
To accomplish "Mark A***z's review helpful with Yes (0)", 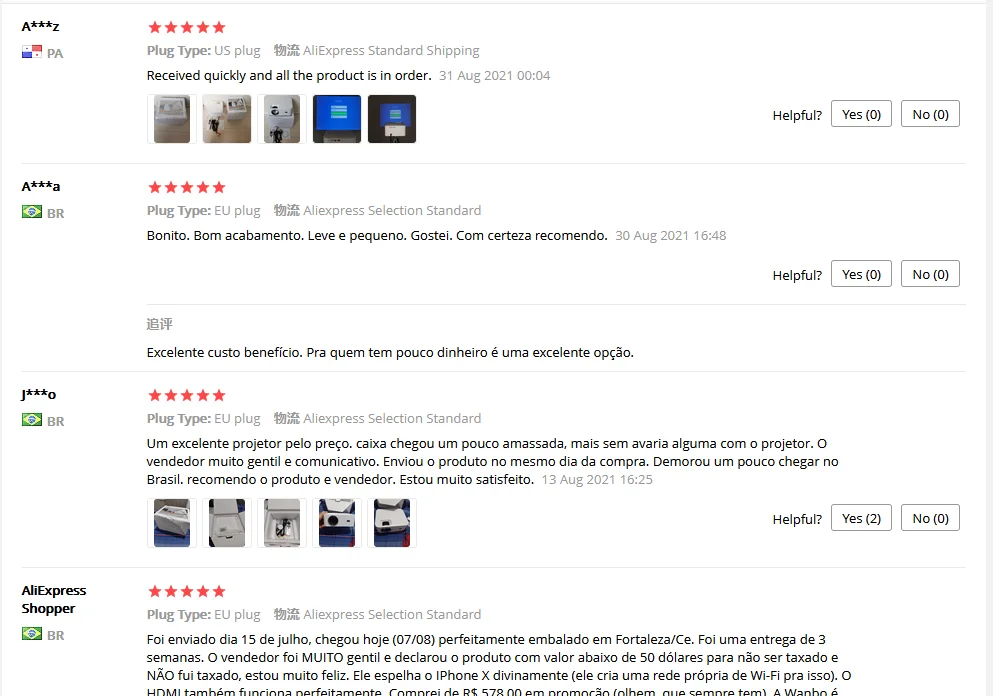I will 861,114.
